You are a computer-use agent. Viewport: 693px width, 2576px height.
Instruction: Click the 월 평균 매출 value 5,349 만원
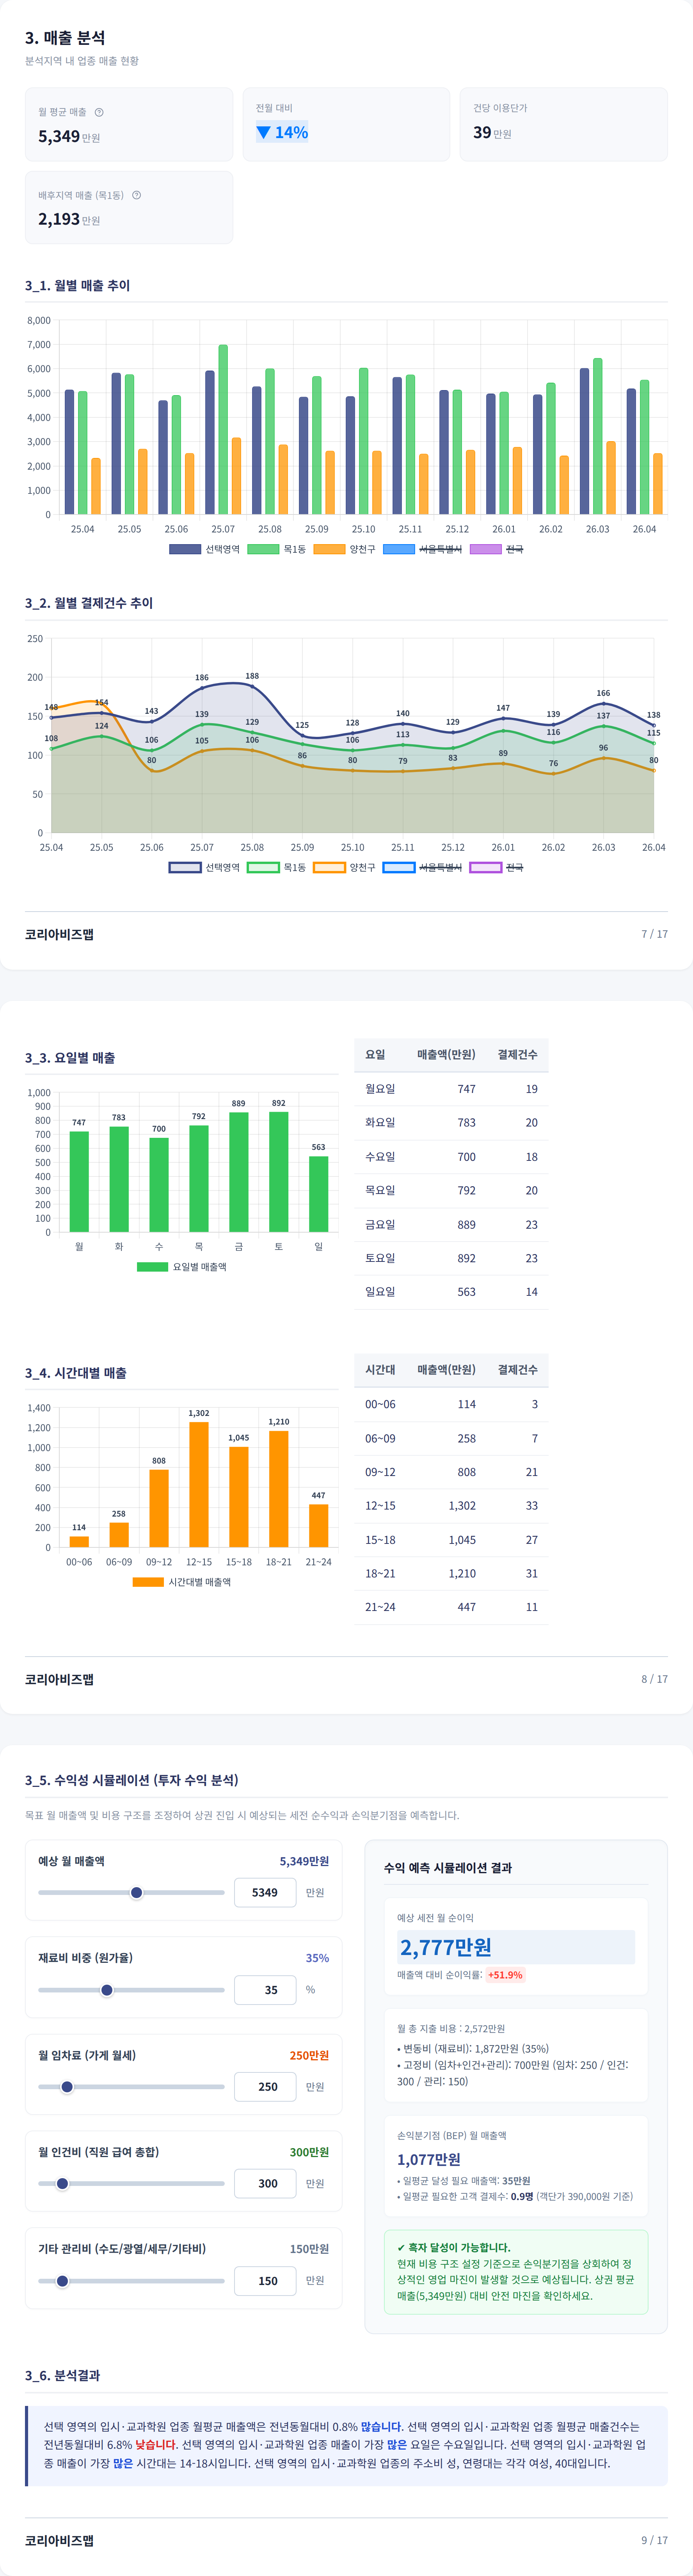pos(69,137)
